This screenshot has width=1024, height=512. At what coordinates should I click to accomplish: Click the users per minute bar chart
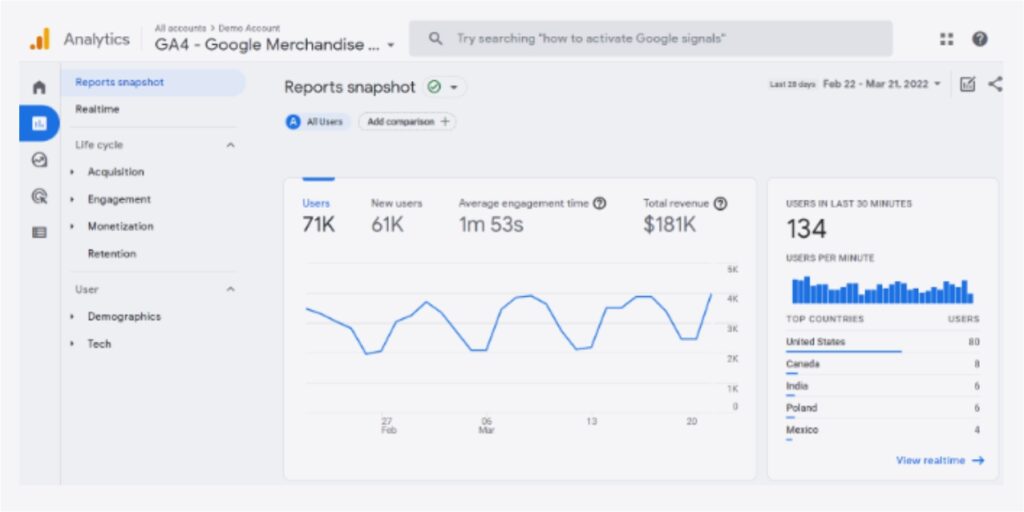tap(882, 290)
